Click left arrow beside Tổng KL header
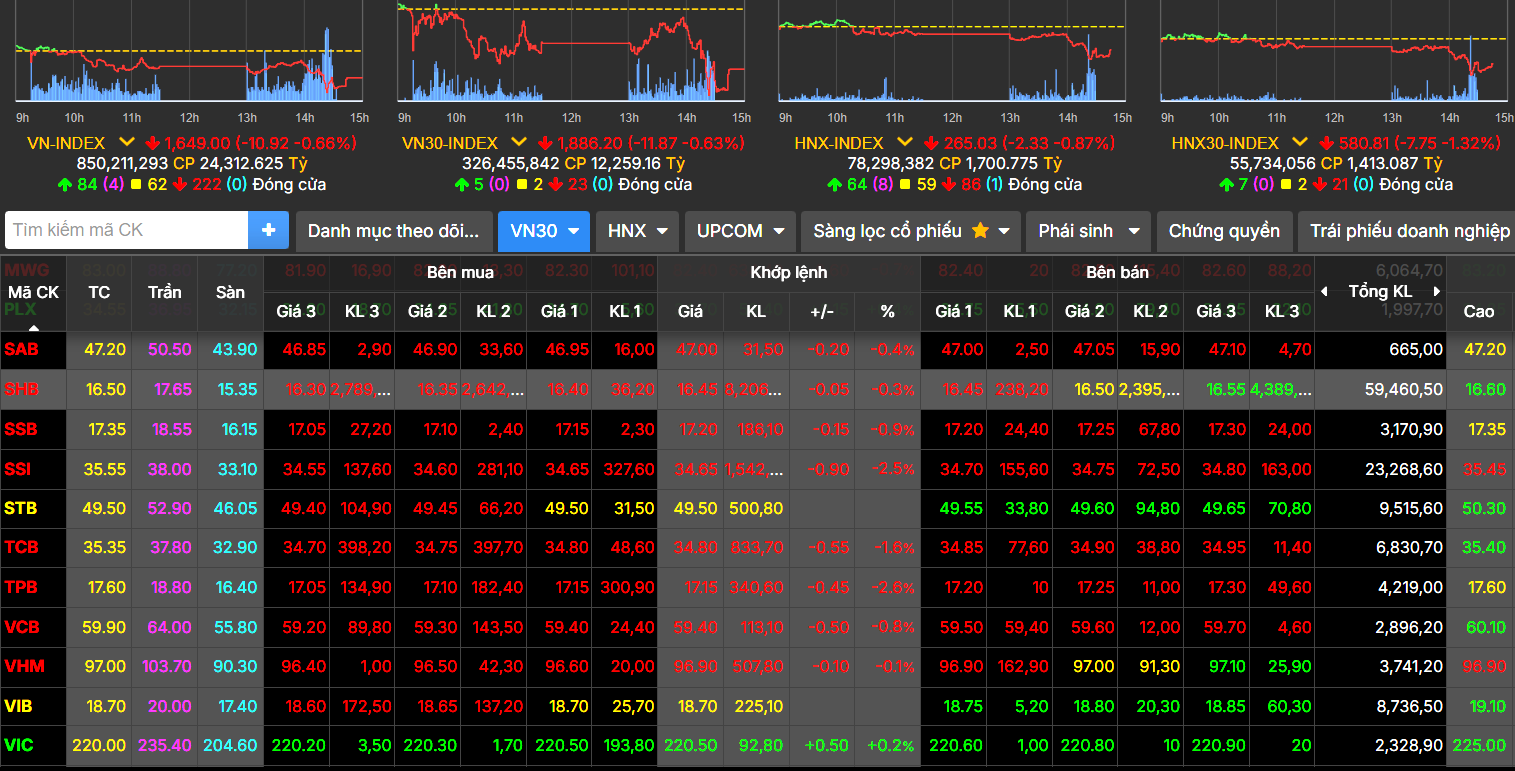The width and height of the screenshot is (1515, 771). (x=1325, y=292)
